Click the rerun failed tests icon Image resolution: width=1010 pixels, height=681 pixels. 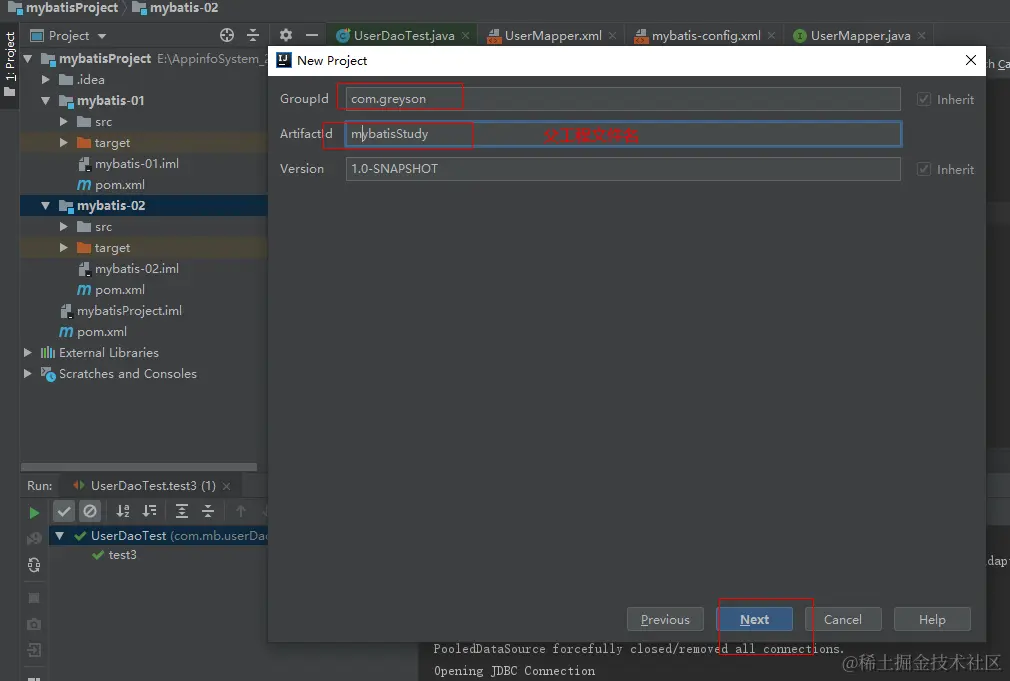coord(34,539)
